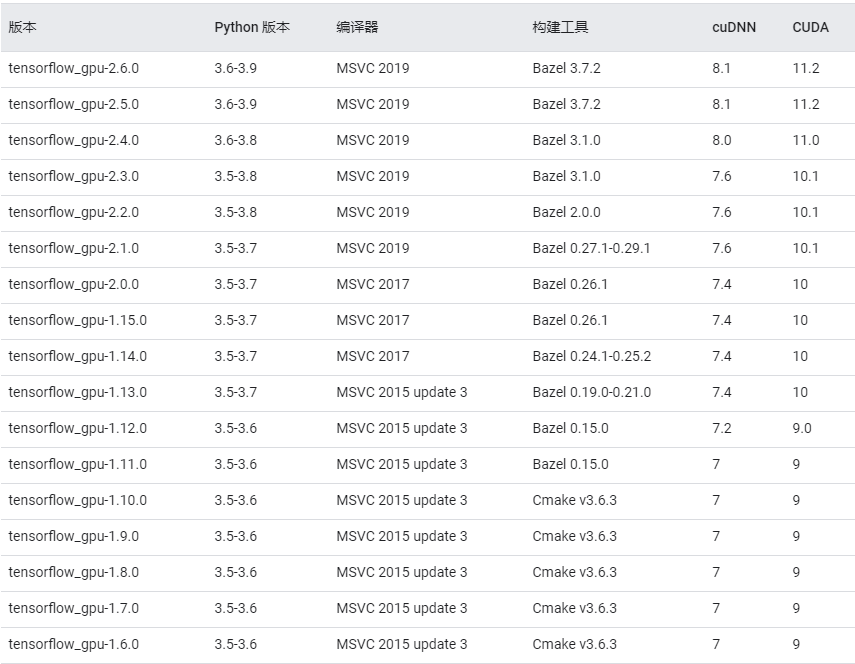
Task: Click the Bazel 2.0.0 cell
Action: (567, 212)
